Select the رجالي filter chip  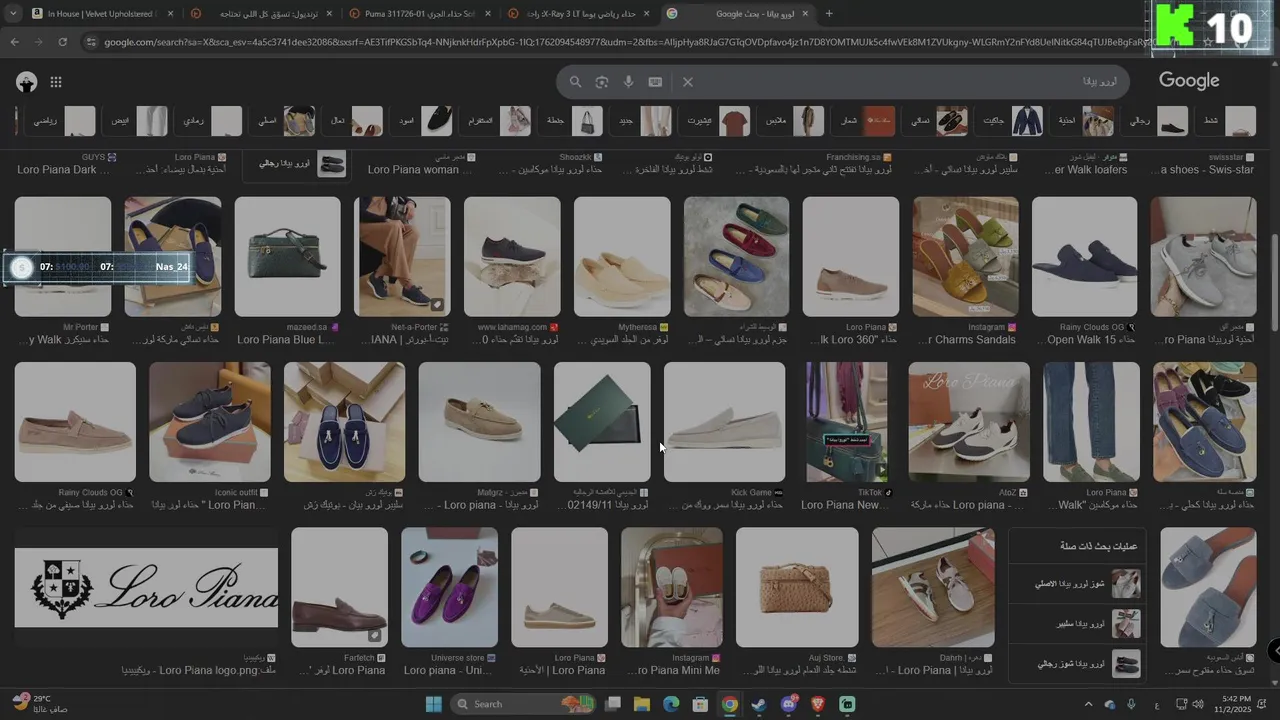[1158, 121]
